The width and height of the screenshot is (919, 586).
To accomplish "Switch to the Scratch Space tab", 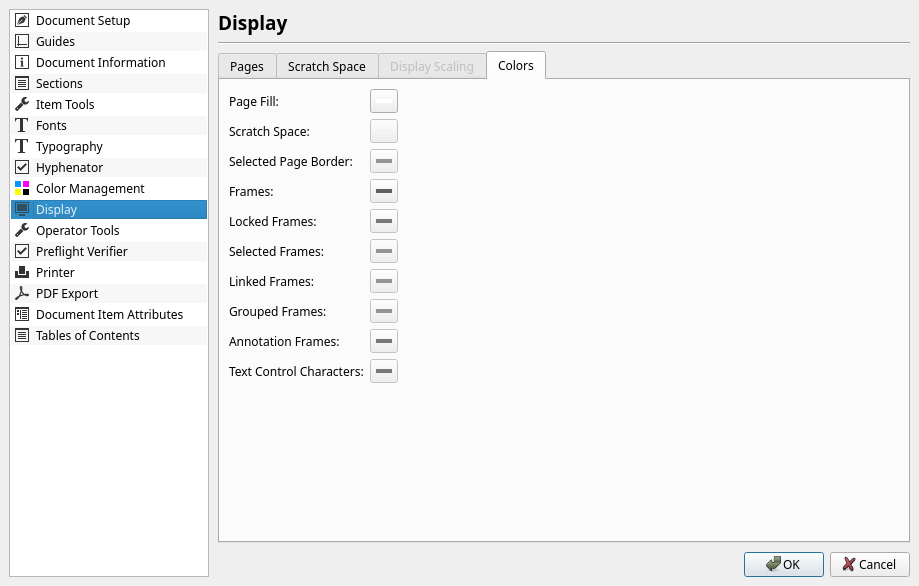I will [x=327, y=67].
